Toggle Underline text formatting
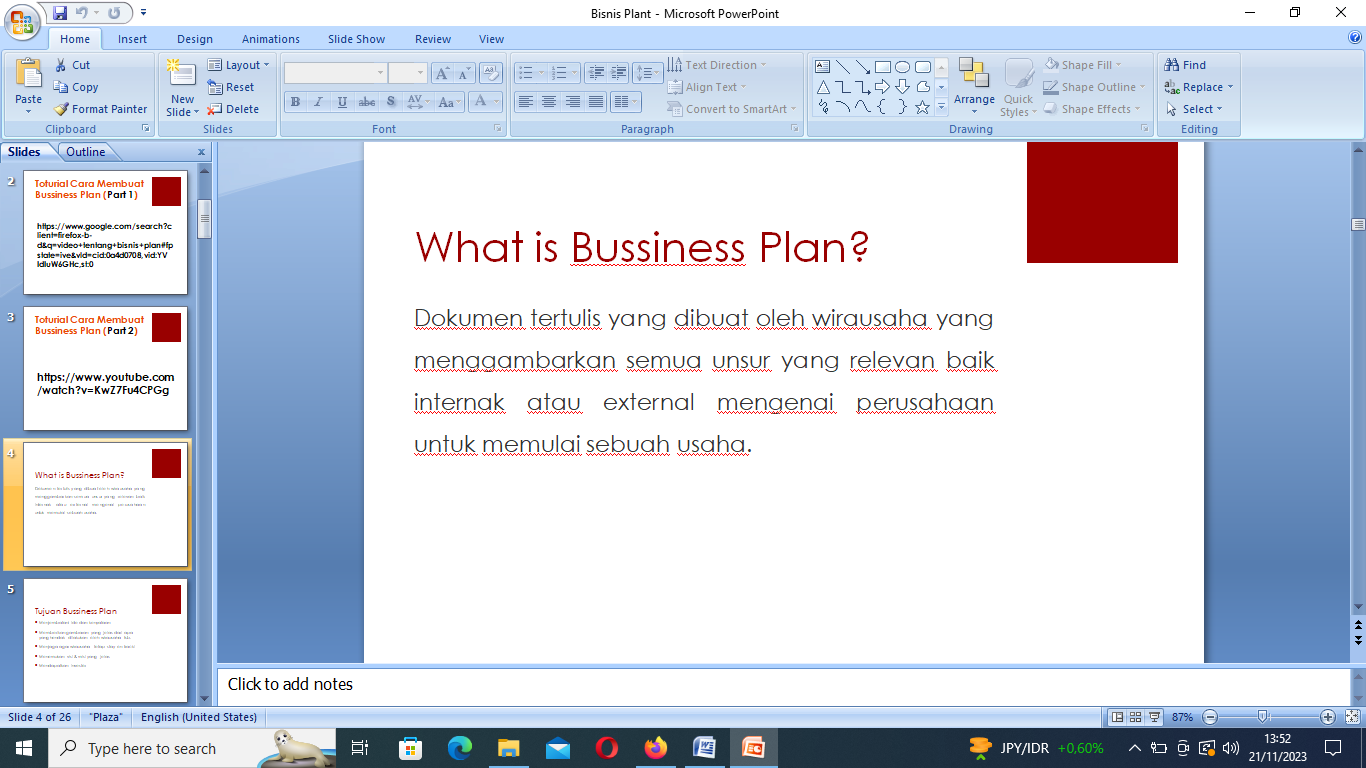The width and height of the screenshot is (1366, 768). click(x=343, y=102)
